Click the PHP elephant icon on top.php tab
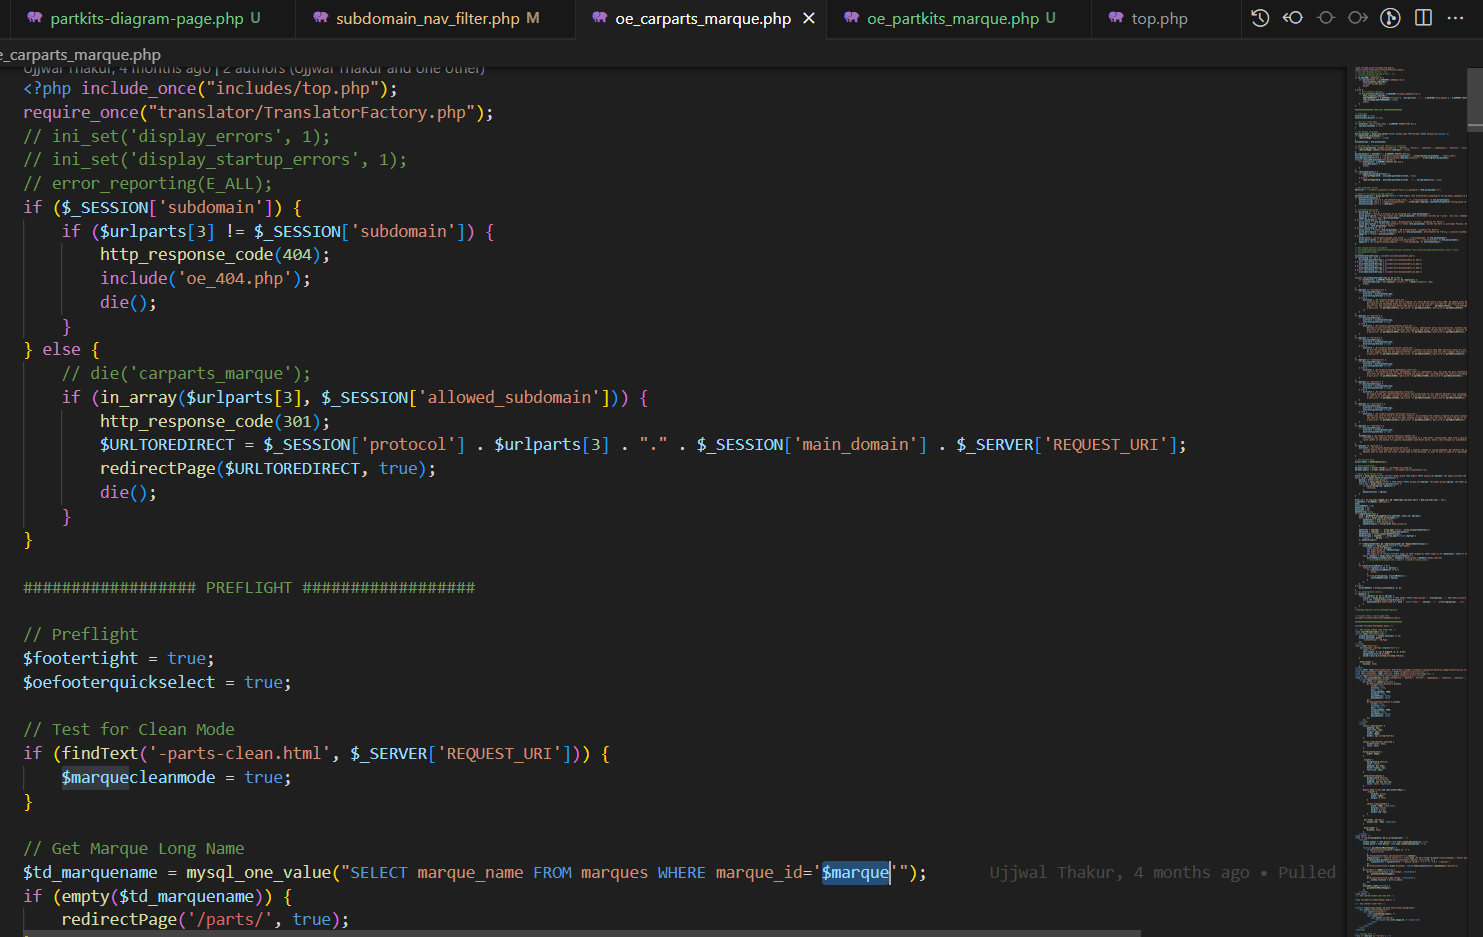Image resolution: width=1483 pixels, height=937 pixels. (x=1116, y=18)
